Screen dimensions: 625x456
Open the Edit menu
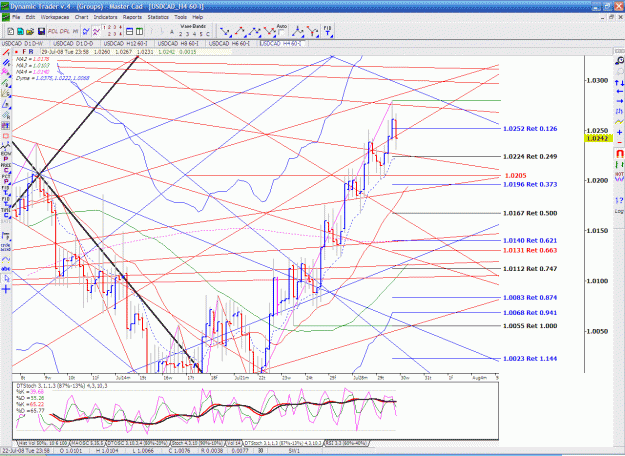point(30,17)
